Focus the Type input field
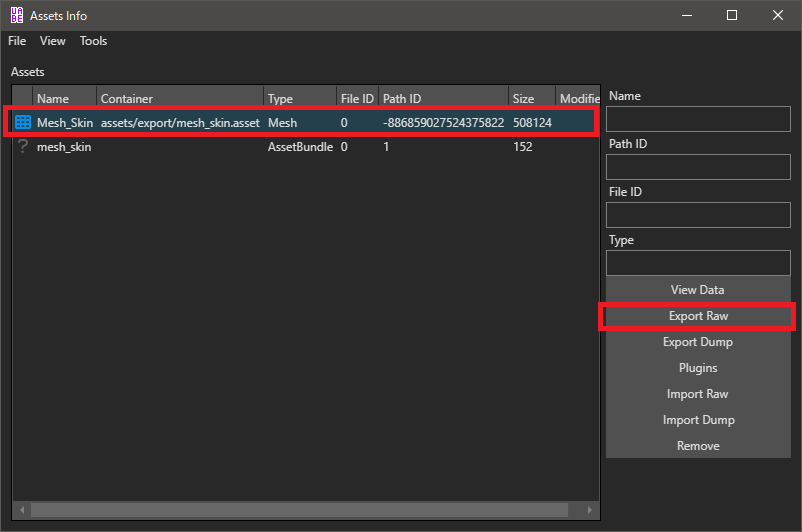The width and height of the screenshot is (802, 532). click(x=698, y=263)
